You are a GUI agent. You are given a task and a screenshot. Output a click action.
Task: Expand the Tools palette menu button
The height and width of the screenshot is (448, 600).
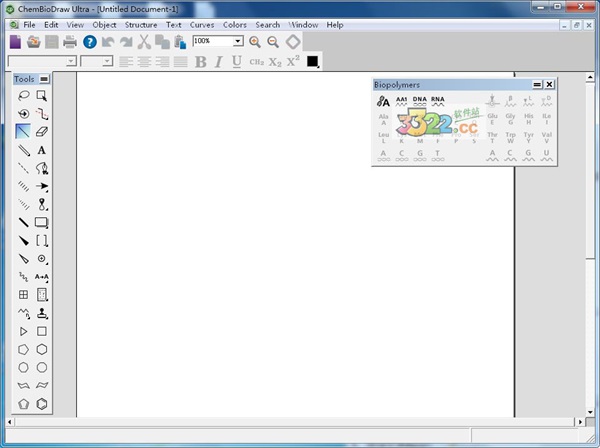click(44, 79)
